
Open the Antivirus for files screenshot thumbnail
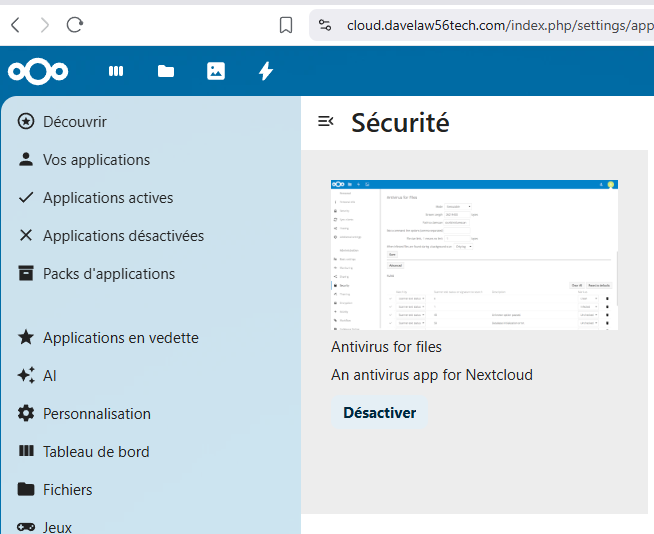click(x=474, y=255)
